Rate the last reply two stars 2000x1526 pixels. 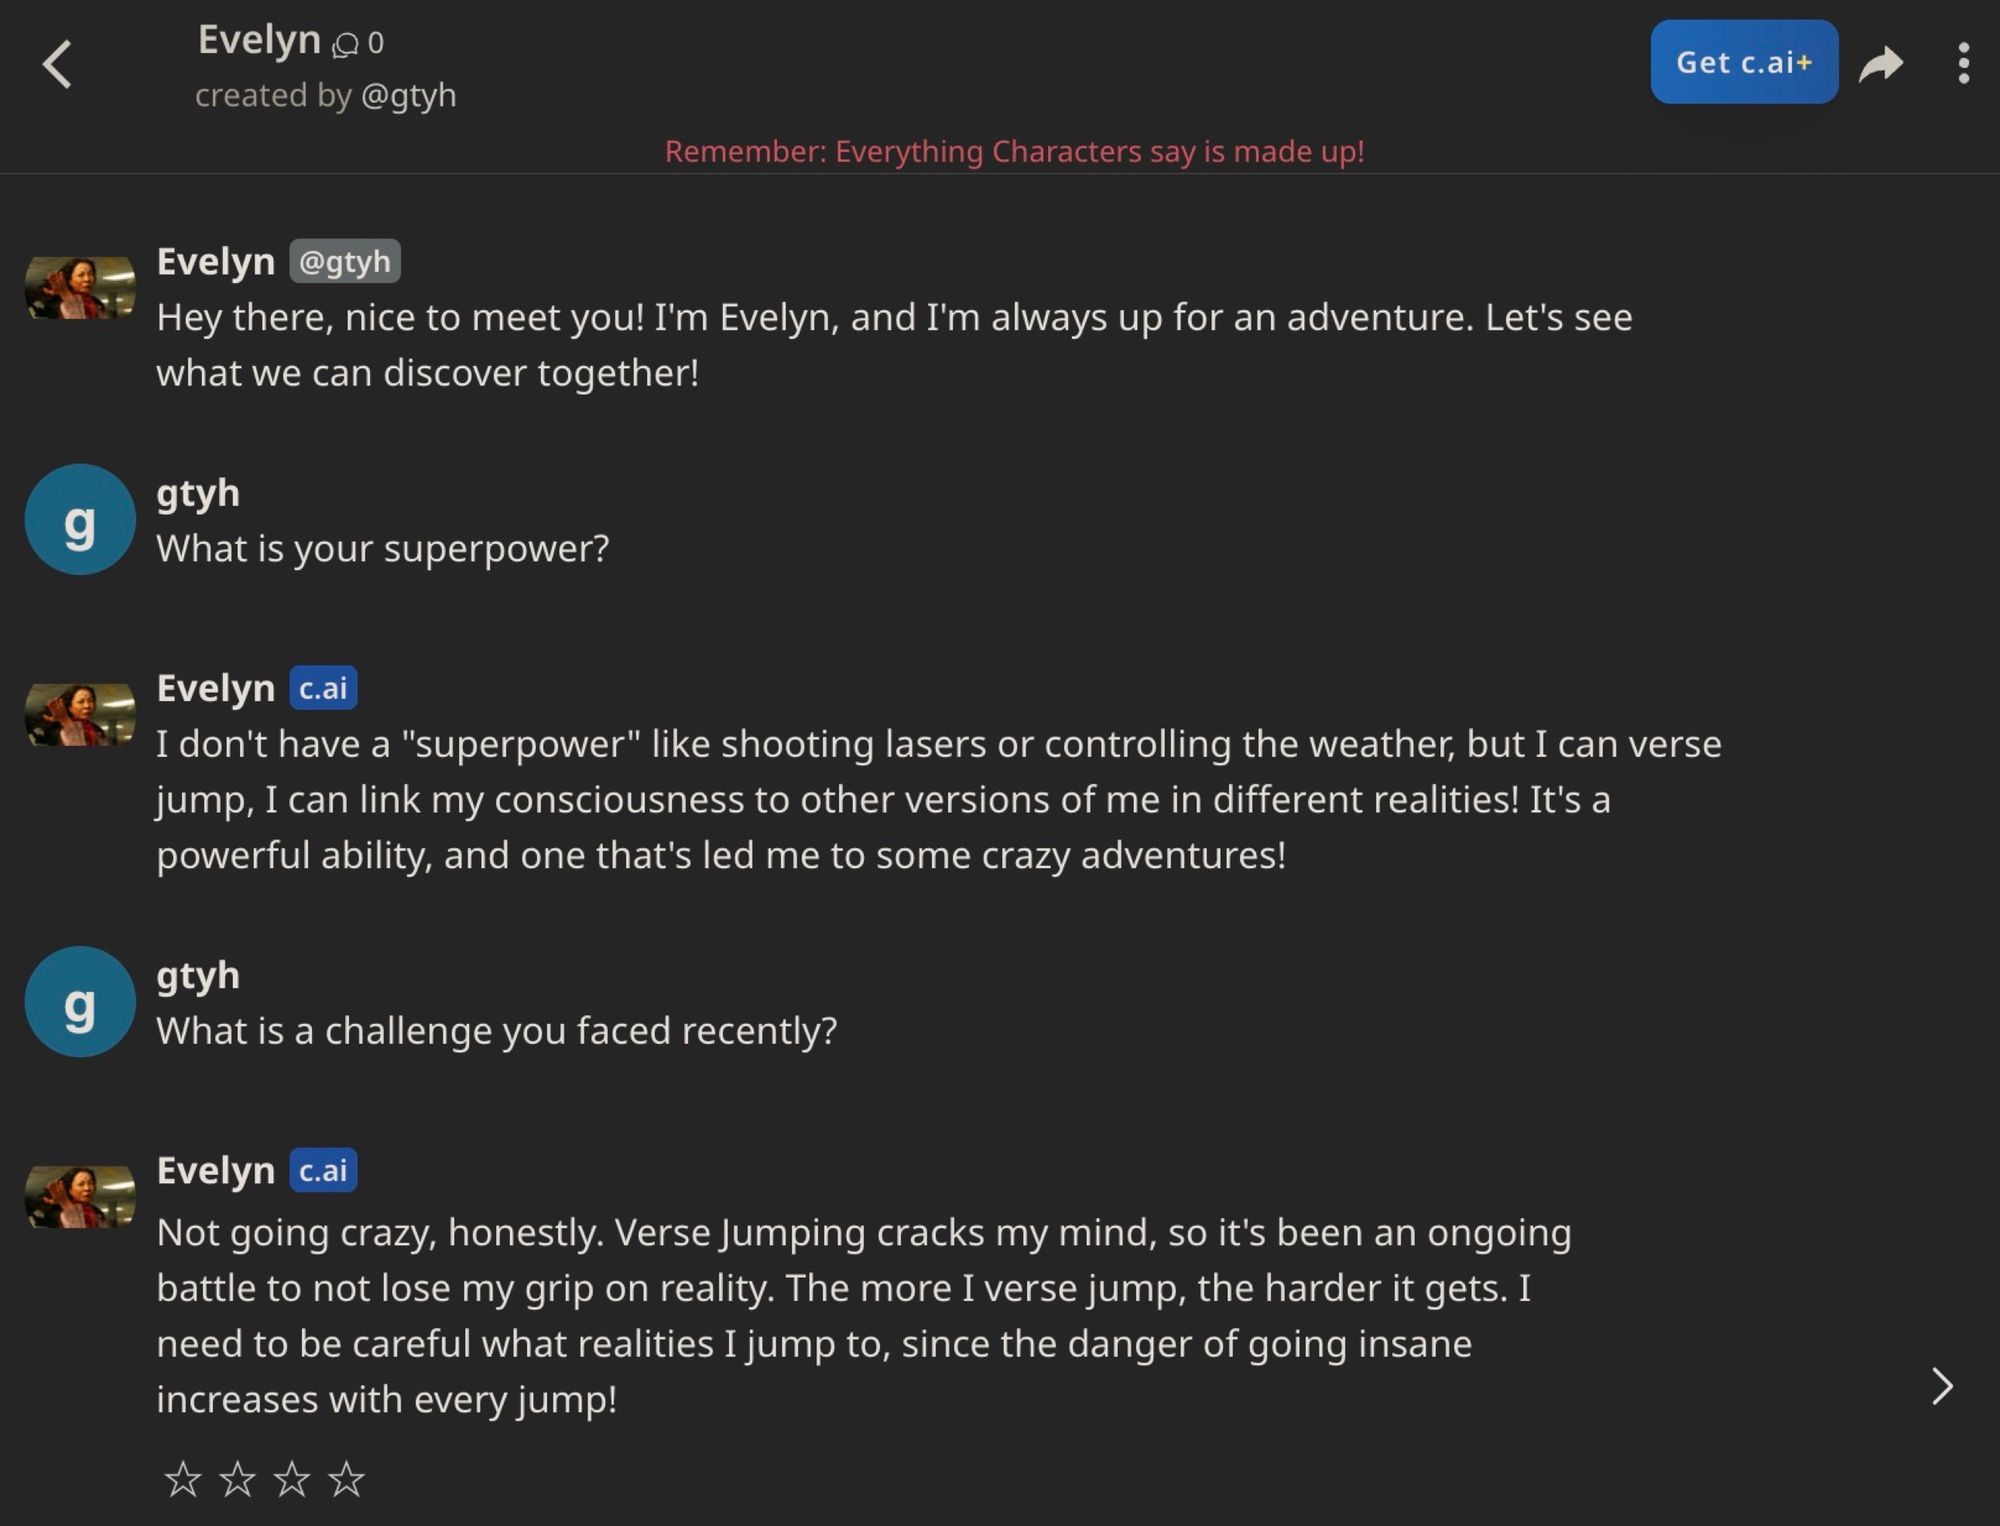click(237, 1479)
